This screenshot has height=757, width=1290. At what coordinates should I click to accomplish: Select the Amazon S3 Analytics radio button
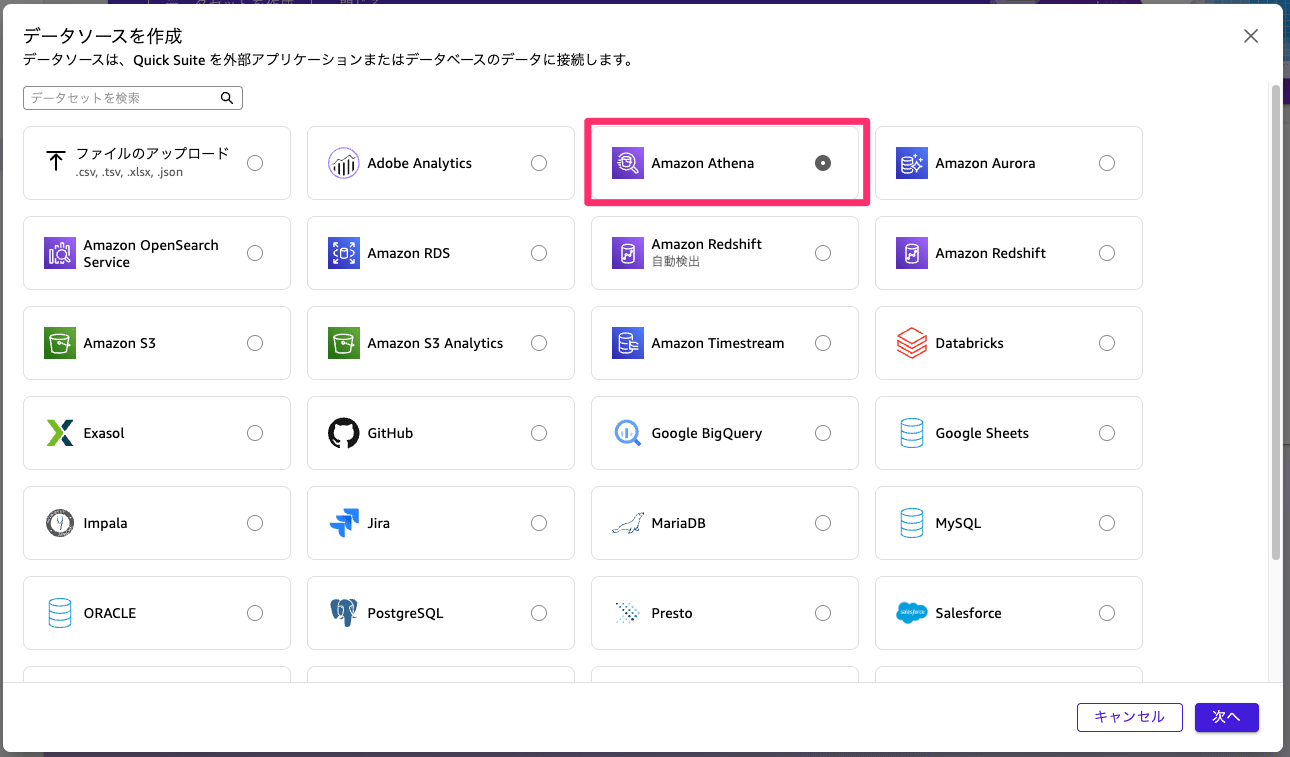(x=539, y=343)
